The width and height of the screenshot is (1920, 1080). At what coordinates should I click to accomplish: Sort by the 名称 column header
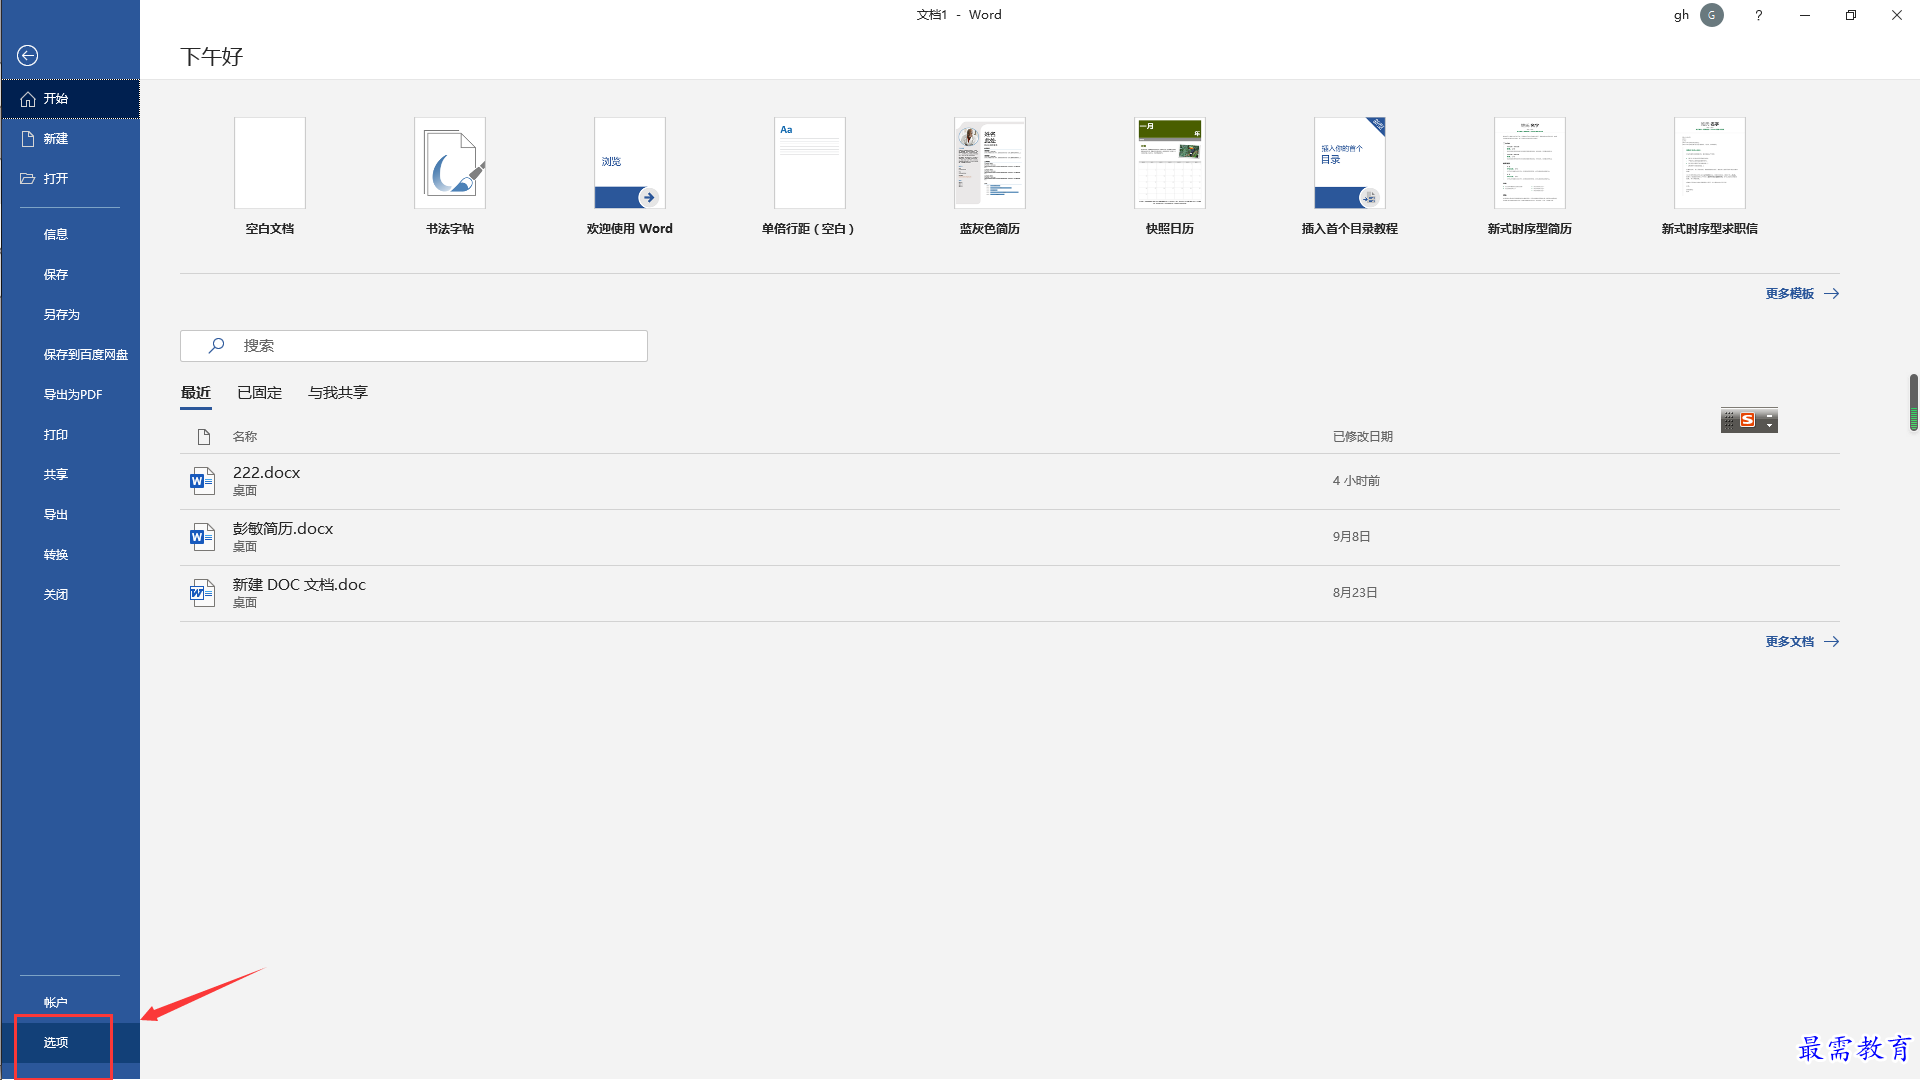[x=245, y=437]
